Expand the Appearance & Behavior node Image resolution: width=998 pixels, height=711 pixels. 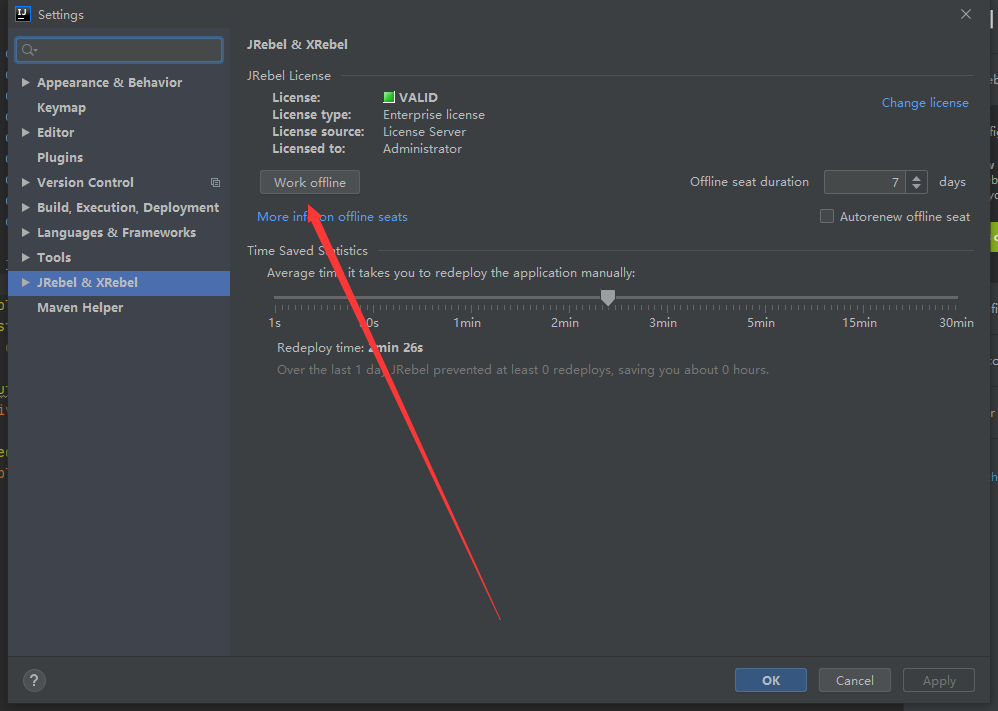click(25, 82)
